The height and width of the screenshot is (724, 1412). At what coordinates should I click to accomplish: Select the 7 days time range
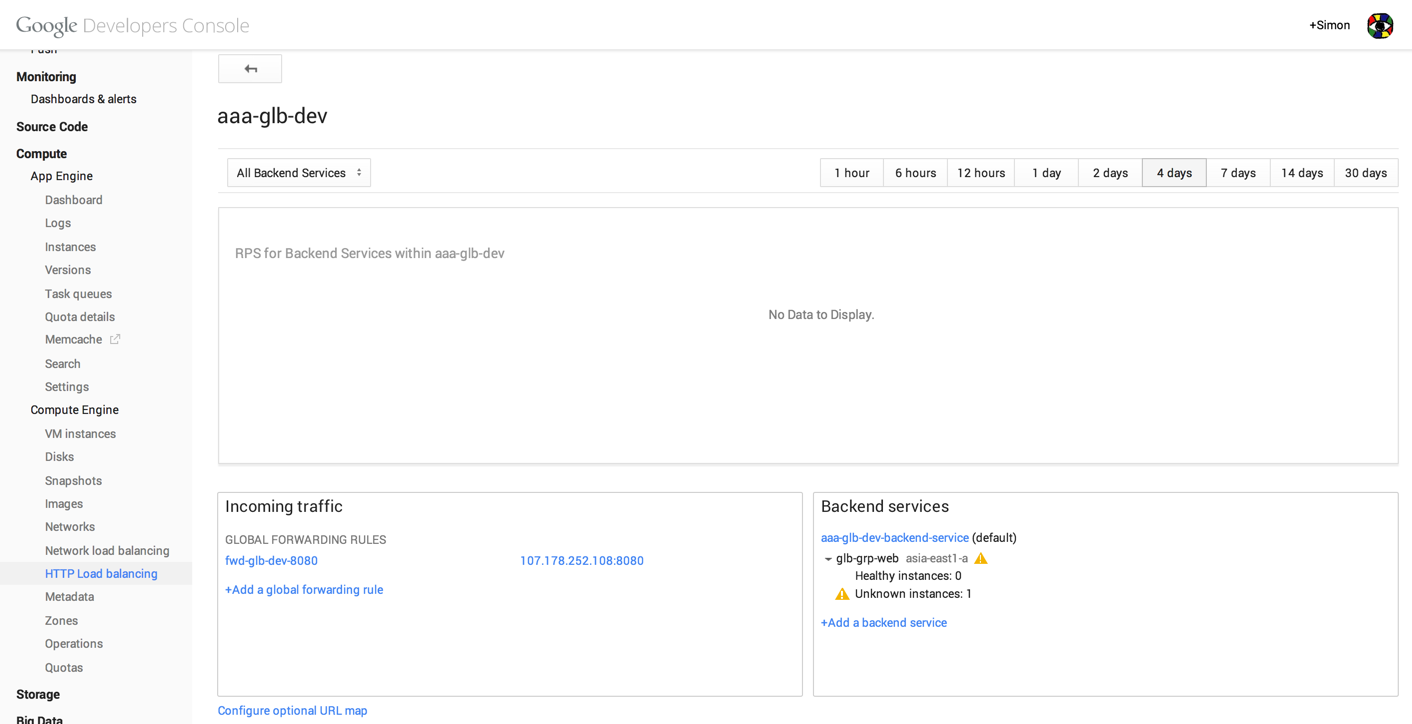(x=1239, y=173)
